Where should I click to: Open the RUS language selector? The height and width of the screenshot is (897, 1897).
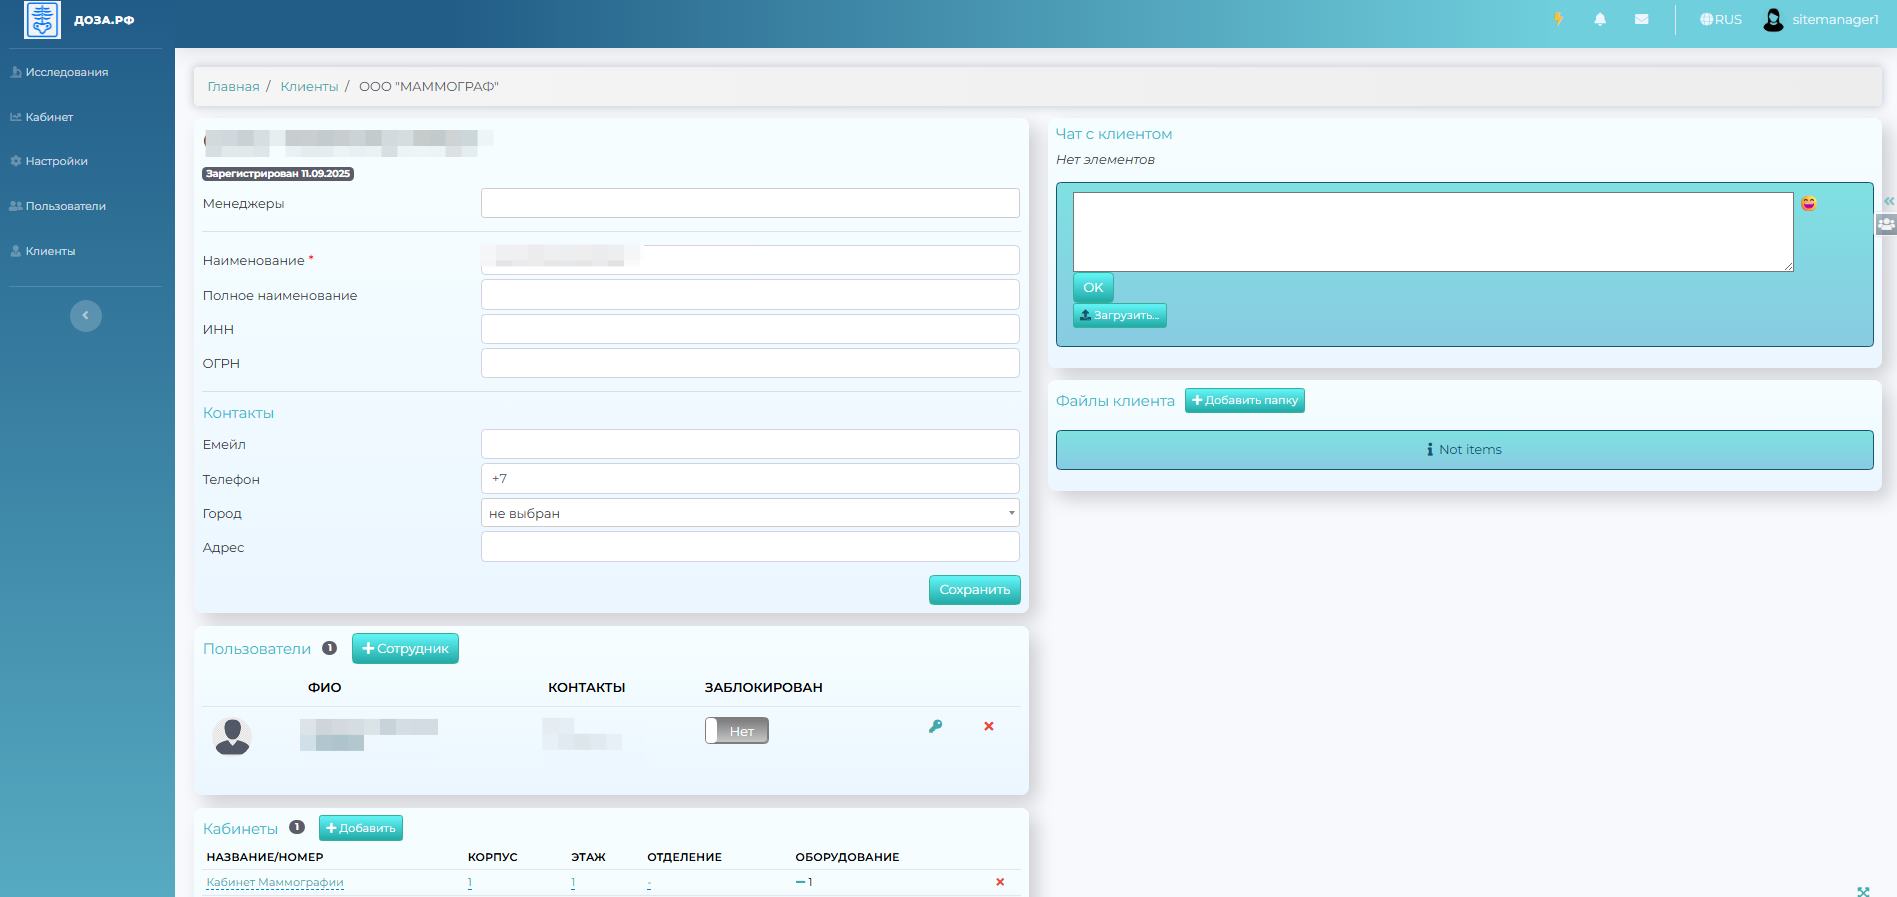1720,19
